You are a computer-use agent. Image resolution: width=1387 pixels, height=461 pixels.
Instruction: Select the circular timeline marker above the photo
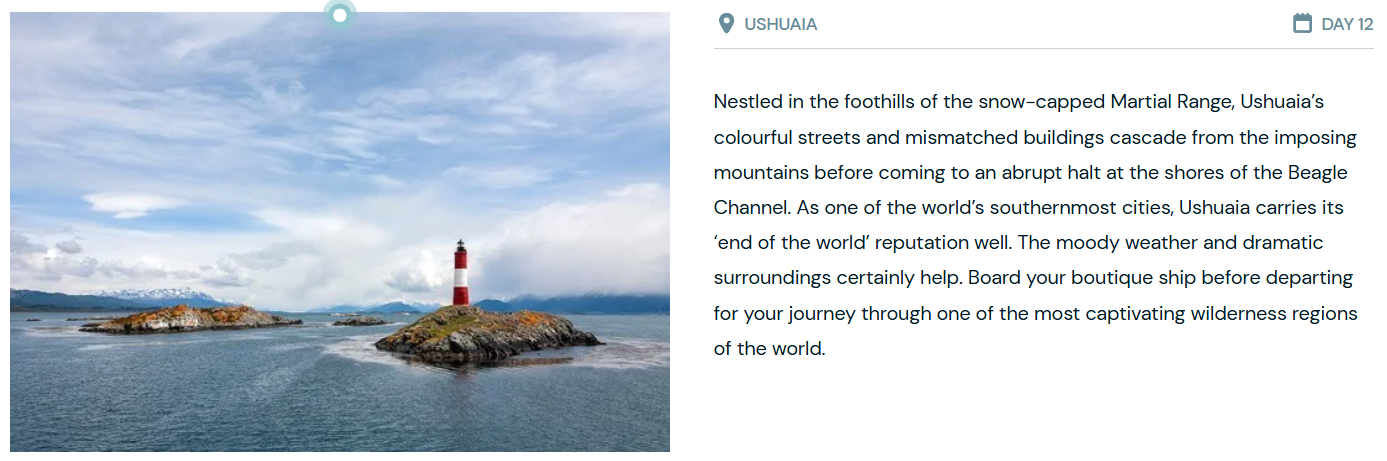coord(340,15)
